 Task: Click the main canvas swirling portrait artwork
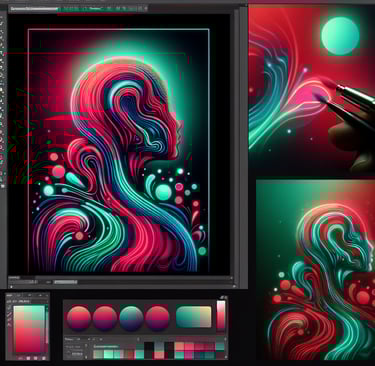pyautogui.click(x=119, y=151)
